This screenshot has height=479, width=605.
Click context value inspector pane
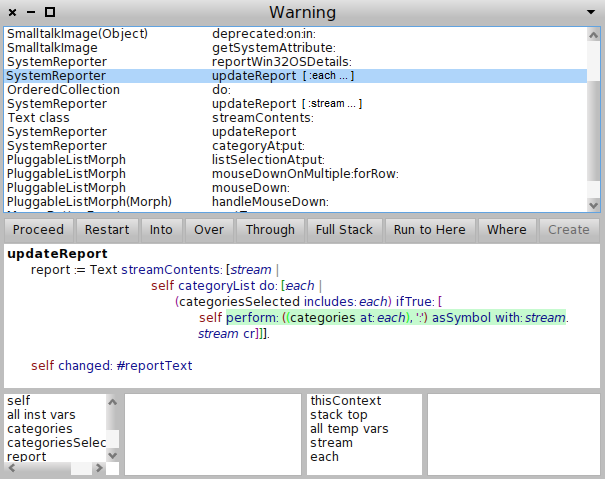coord(514,434)
